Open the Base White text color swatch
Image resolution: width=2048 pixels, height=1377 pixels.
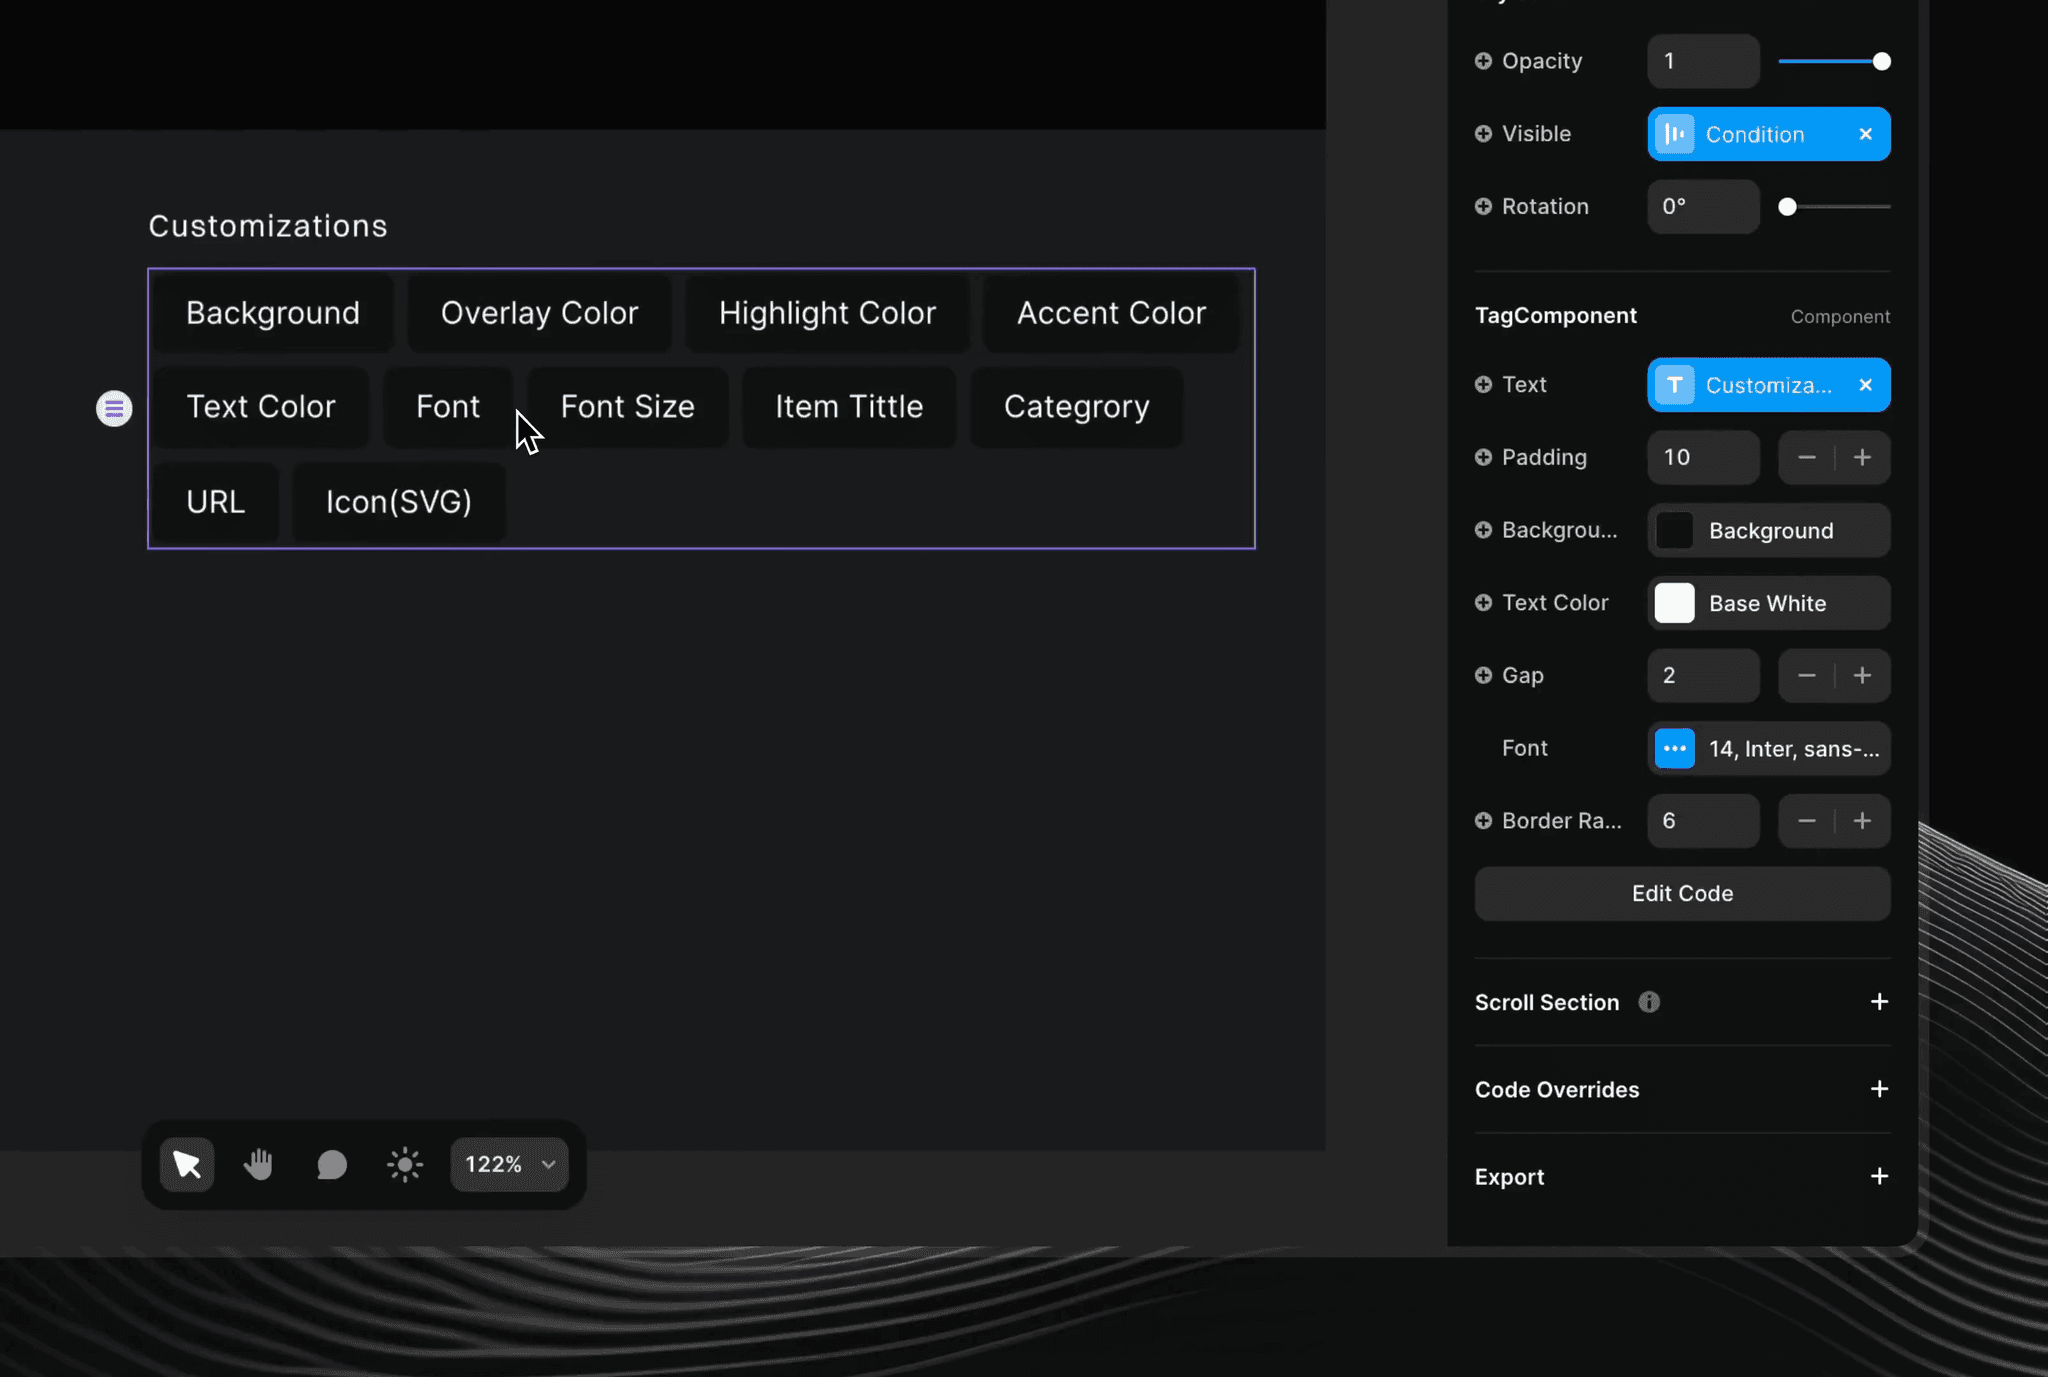pos(1675,603)
